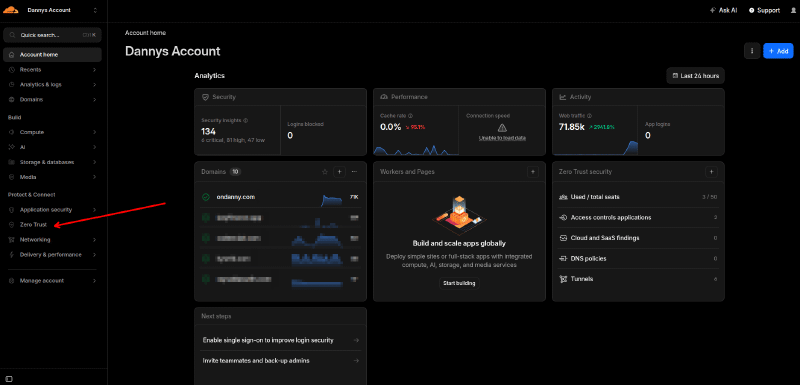Viewport: 800px width, 385px height.
Task: Expand the Domains sidebar chevron
Action: pos(94,99)
